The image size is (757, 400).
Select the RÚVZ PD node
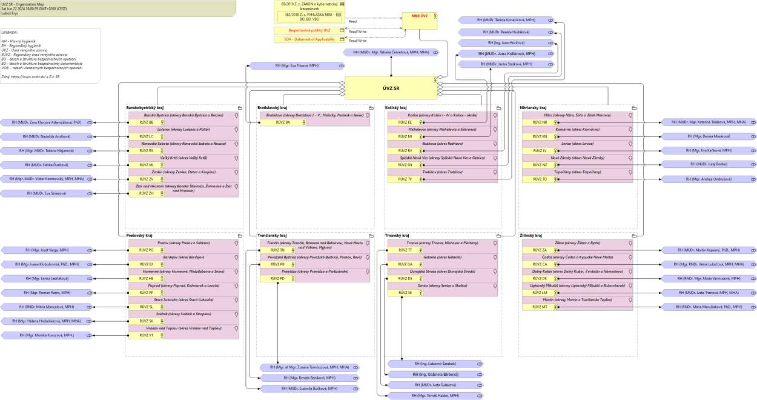[x=278, y=278]
